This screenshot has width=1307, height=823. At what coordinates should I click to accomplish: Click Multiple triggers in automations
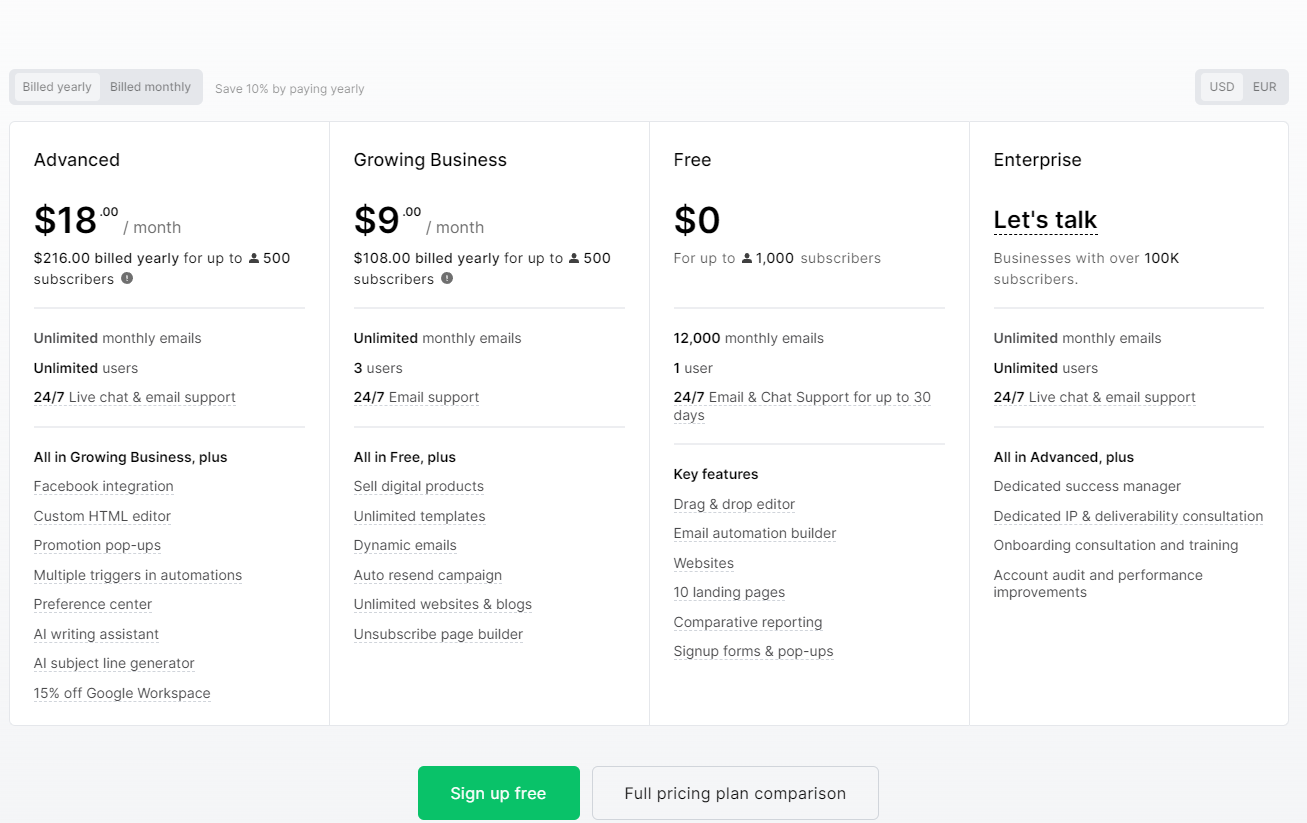(138, 575)
